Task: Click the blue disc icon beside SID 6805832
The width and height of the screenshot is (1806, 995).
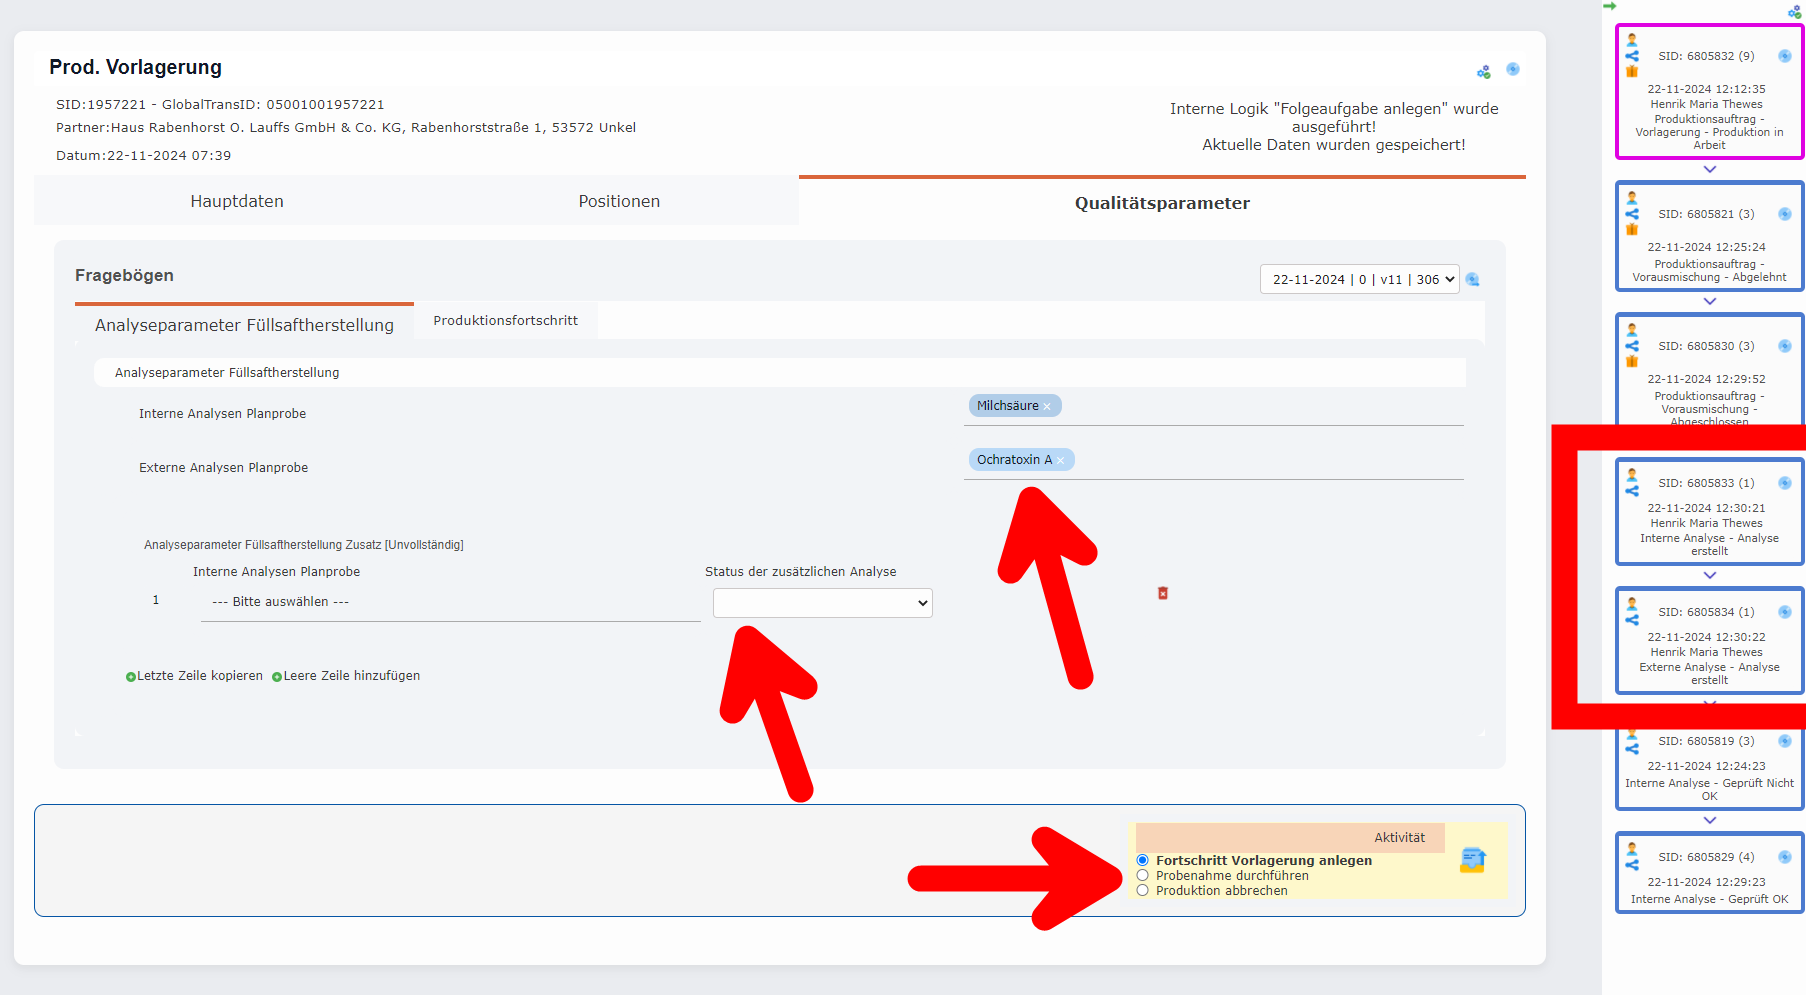Action: (1784, 57)
